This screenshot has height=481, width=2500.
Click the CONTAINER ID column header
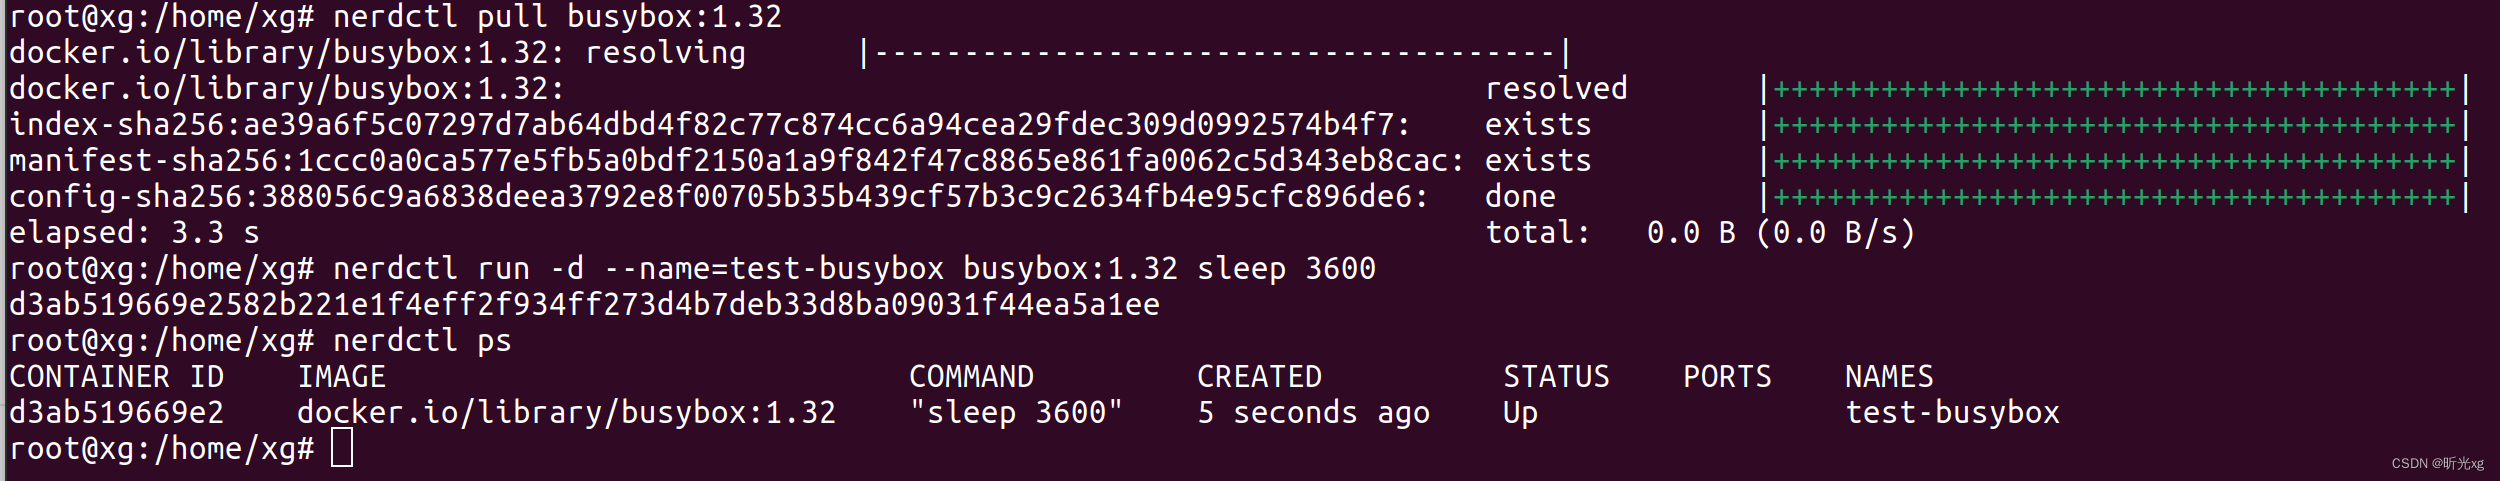tap(116, 377)
